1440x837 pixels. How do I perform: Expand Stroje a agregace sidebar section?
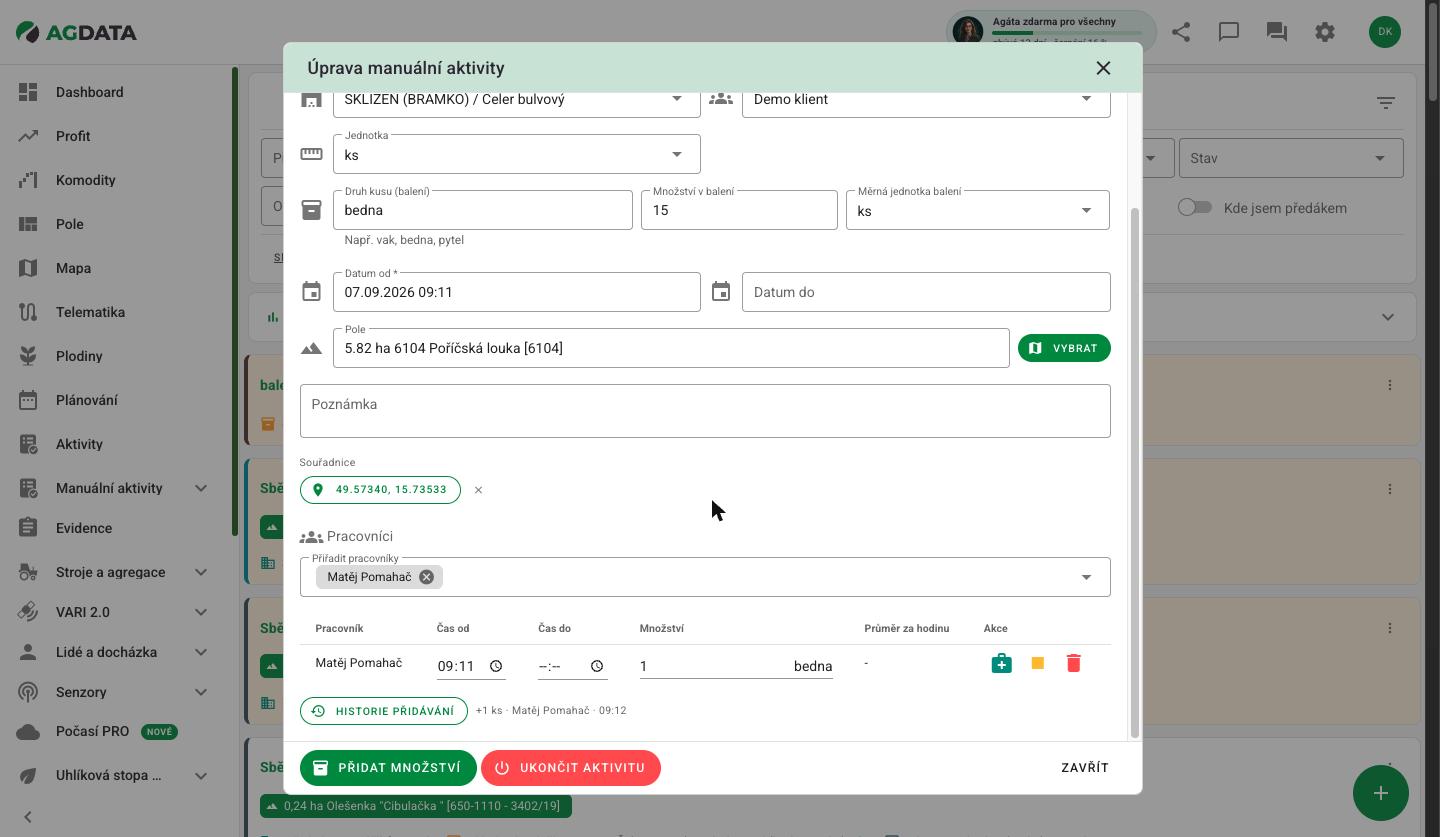[x=201, y=572]
